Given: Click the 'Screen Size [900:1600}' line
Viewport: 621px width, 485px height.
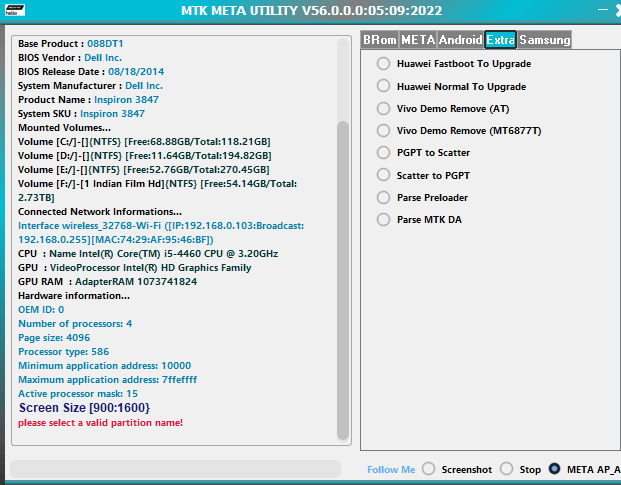Looking at the screenshot, I should click(x=84, y=408).
